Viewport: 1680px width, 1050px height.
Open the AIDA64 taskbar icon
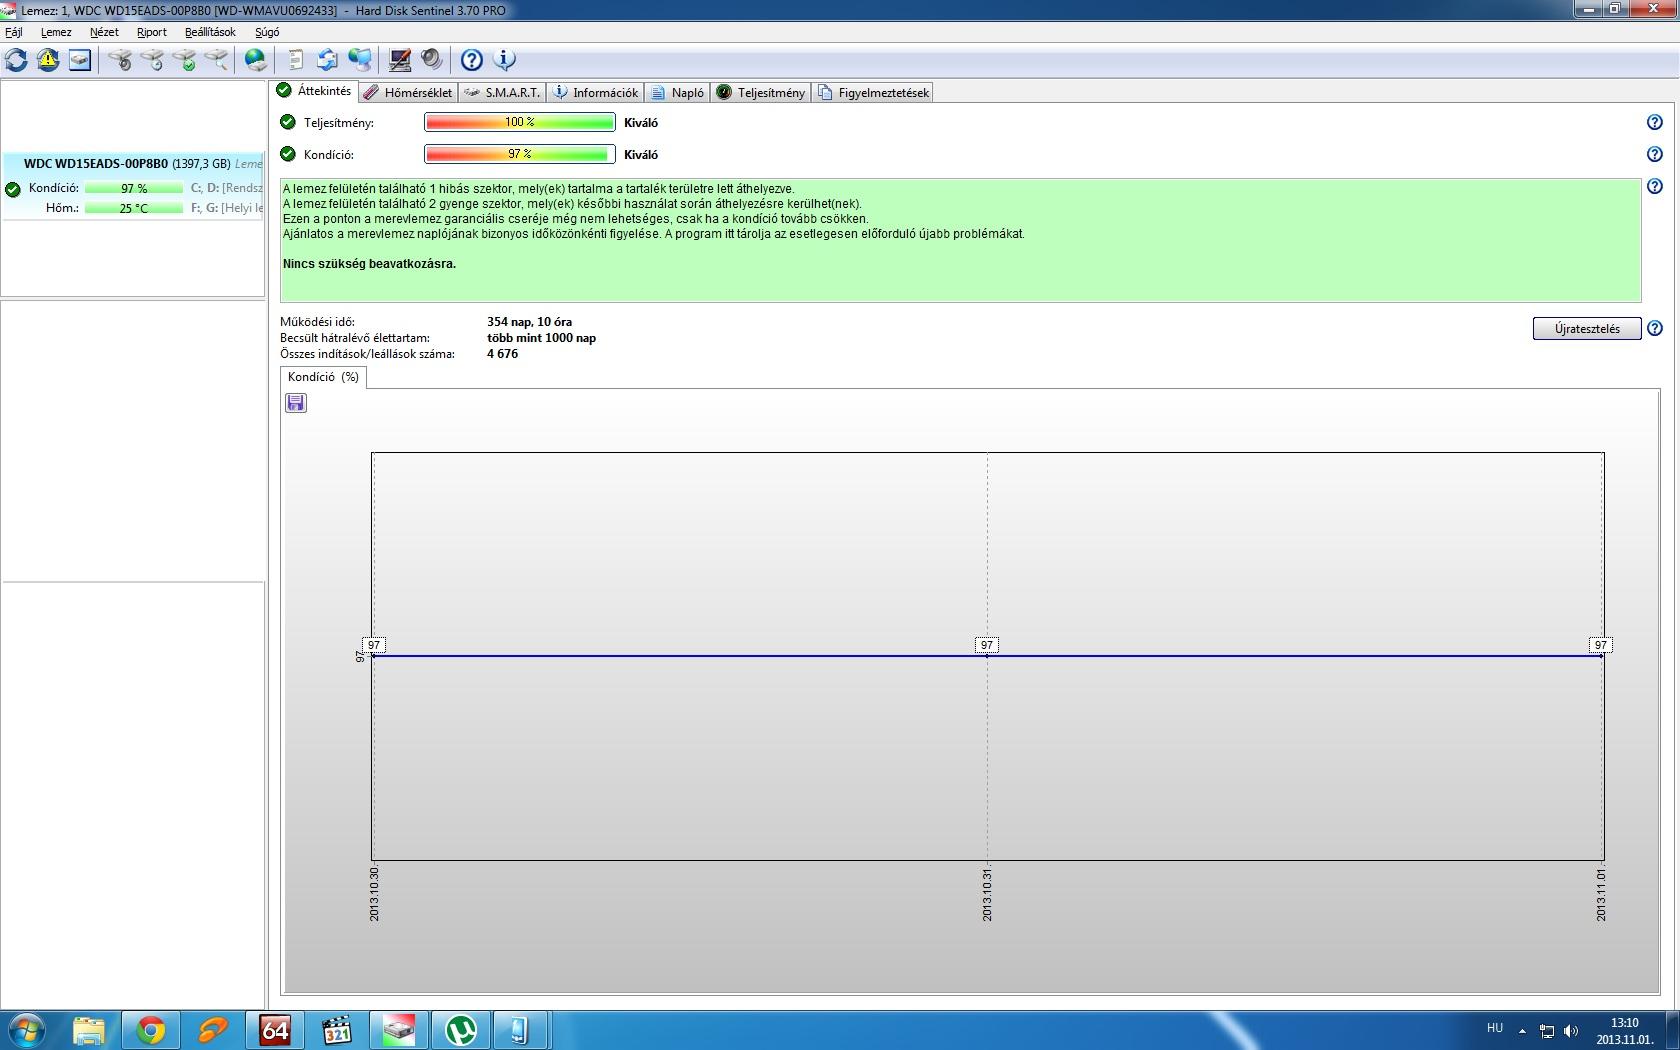(x=274, y=1030)
